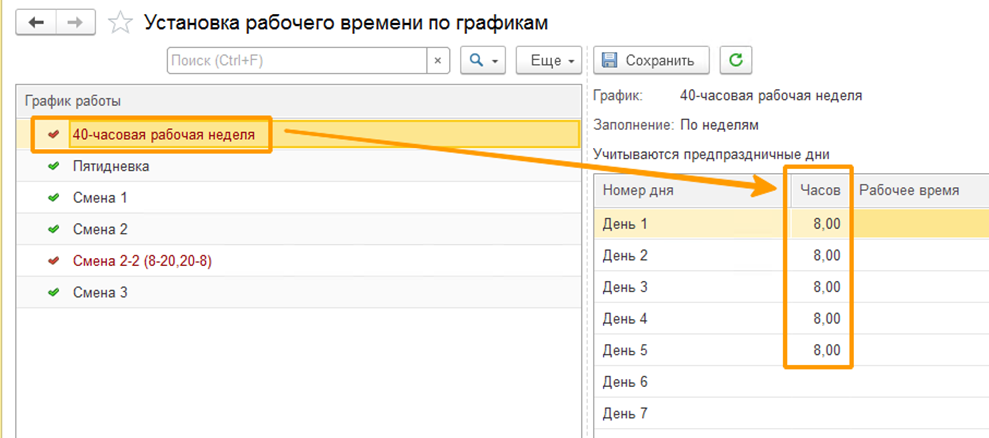The width and height of the screenshot is (989, 438).
Task: Open the magnifier search dropdown
Action: [x=484, y=60]
